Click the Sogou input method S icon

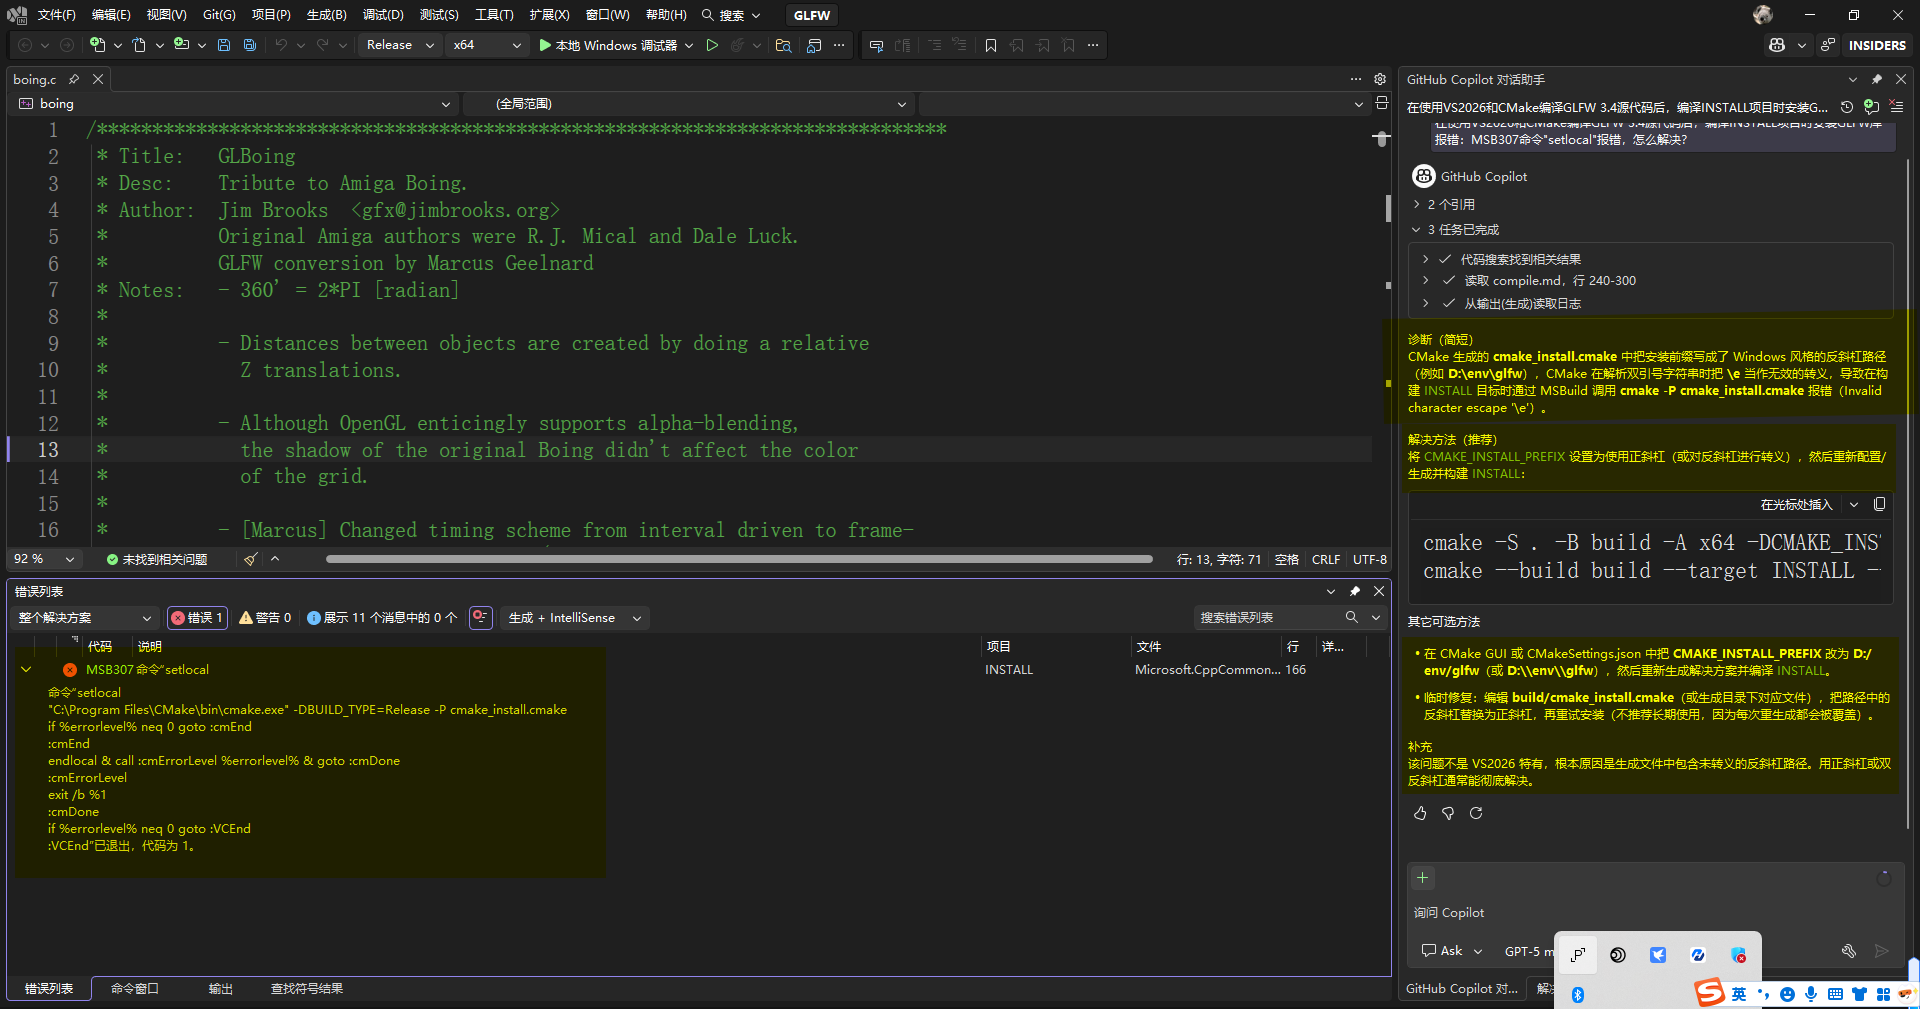pos(1709,993)
